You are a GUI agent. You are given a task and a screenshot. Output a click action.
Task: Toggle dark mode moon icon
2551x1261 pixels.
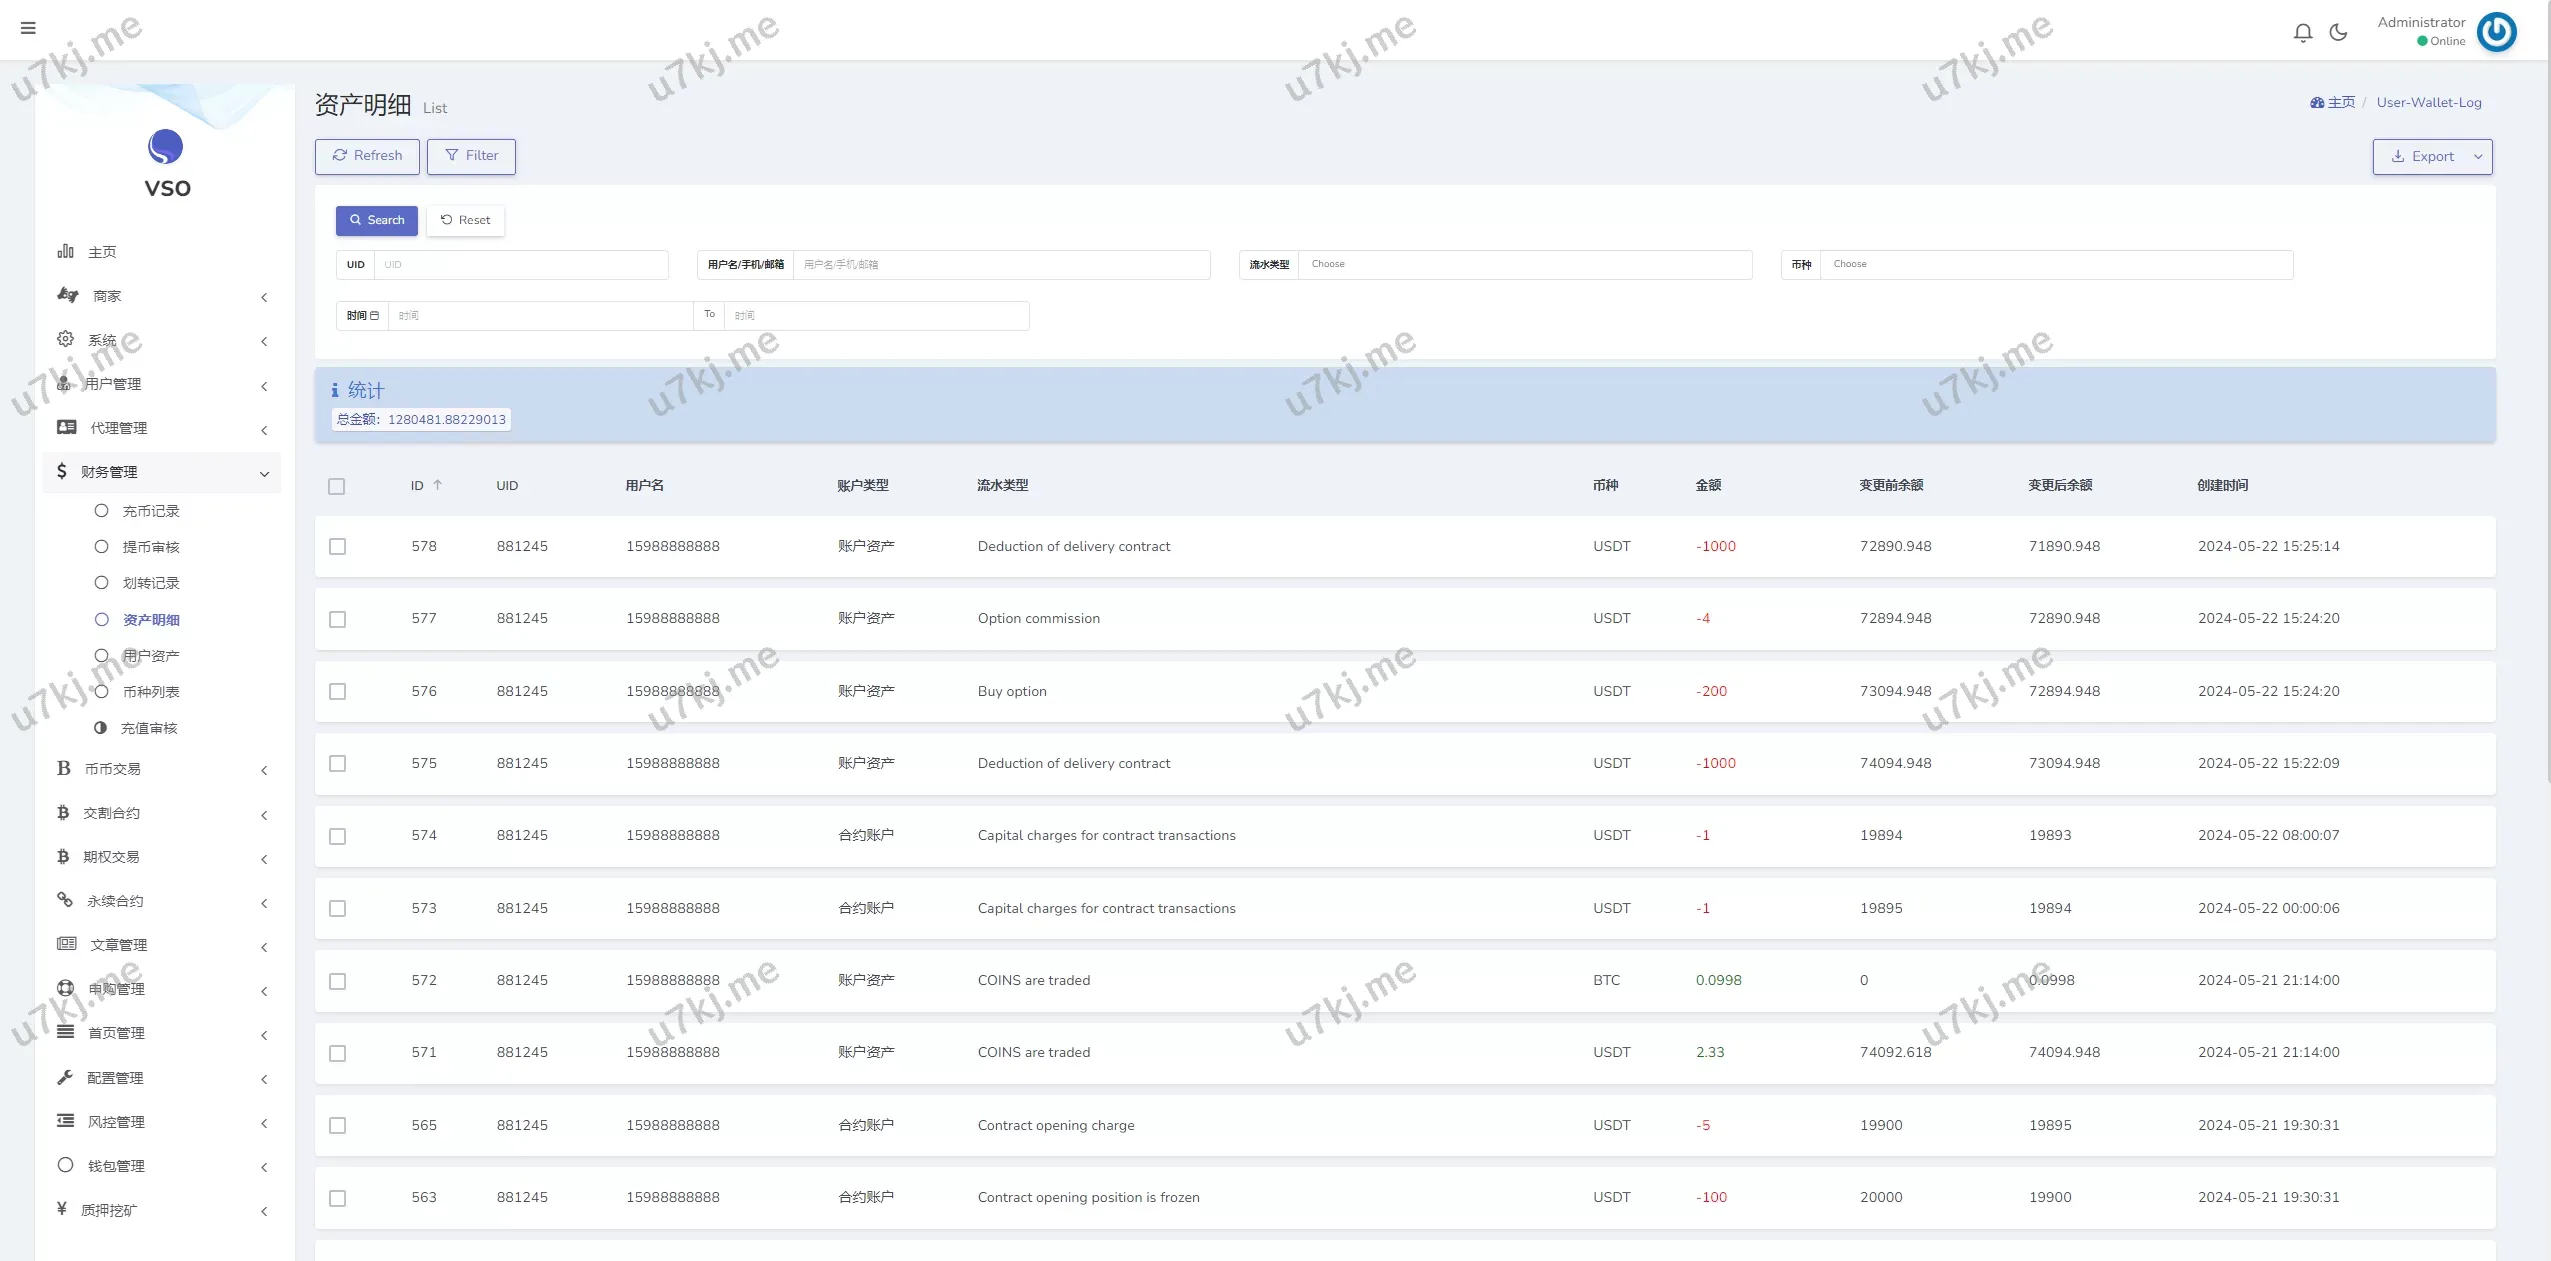pos(2338,33)
